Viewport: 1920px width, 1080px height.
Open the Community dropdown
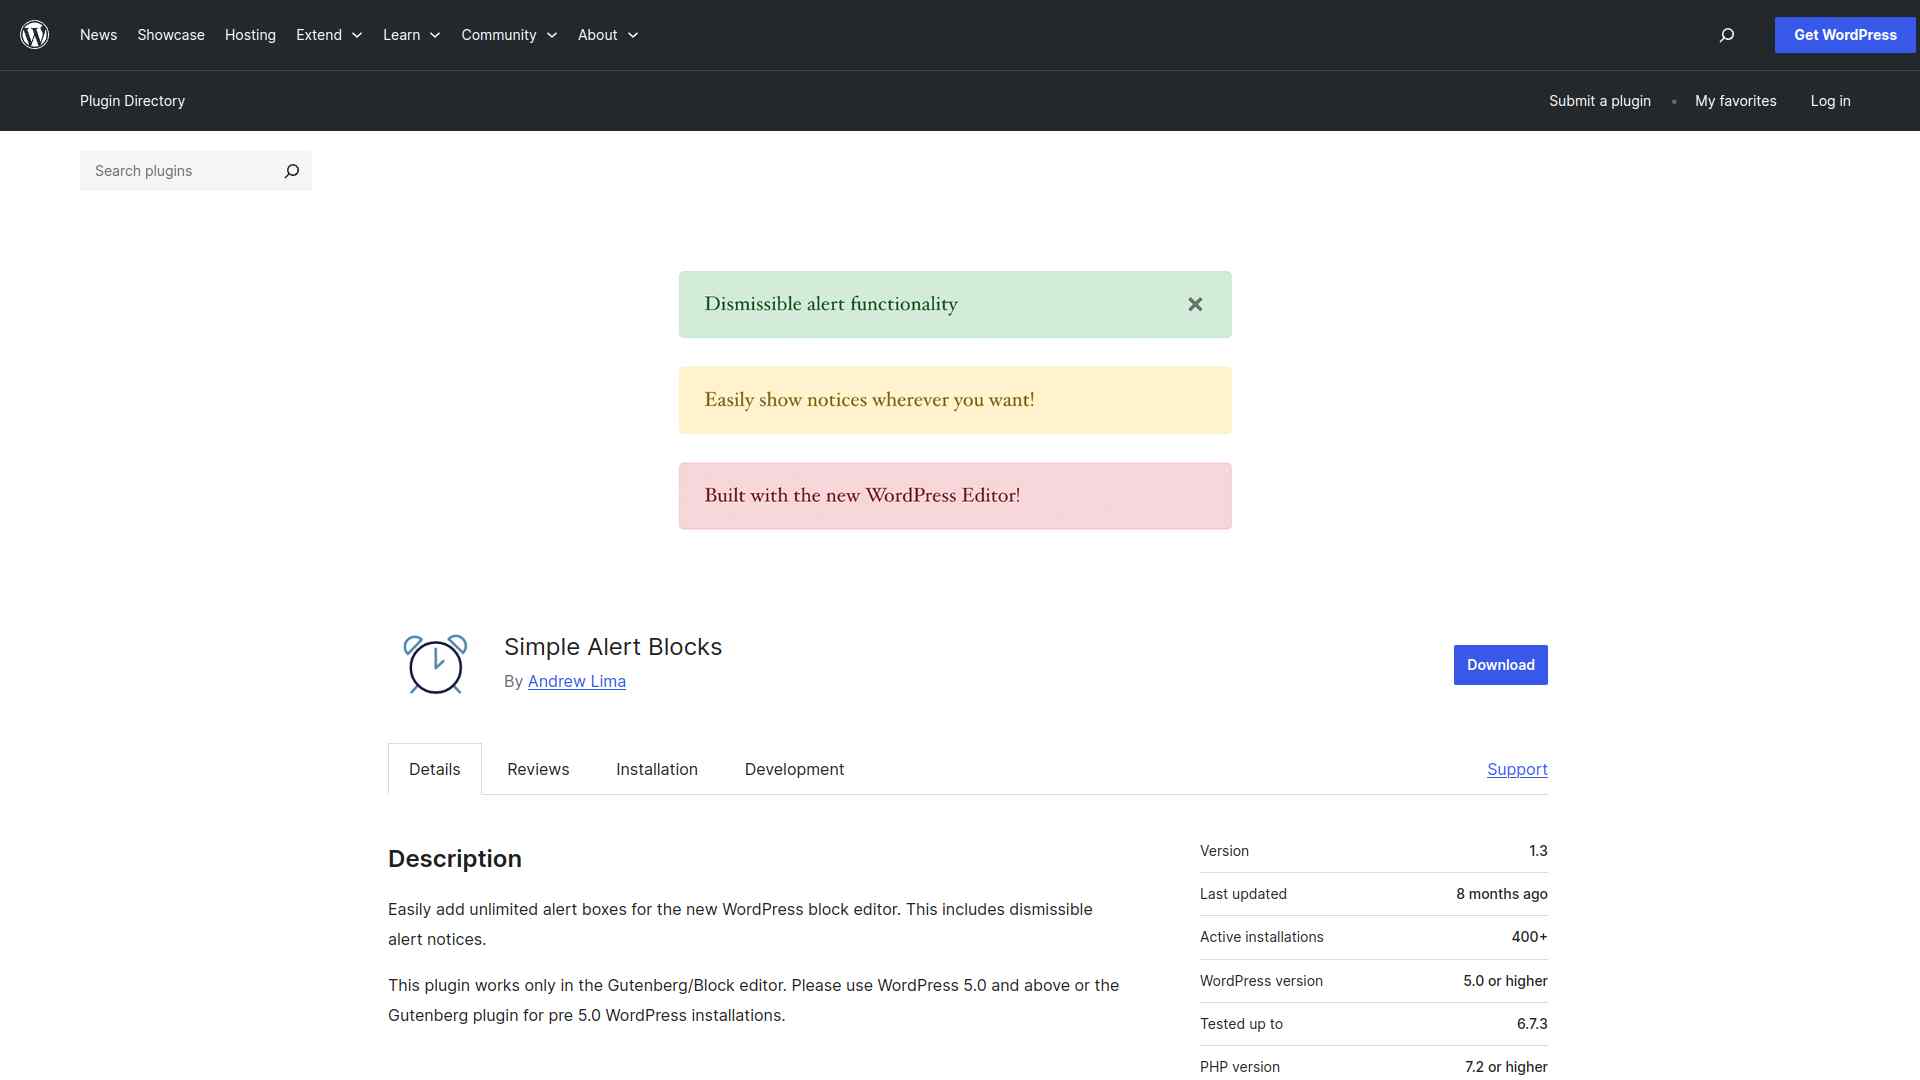pyautogui.click(x=508, y=35)
